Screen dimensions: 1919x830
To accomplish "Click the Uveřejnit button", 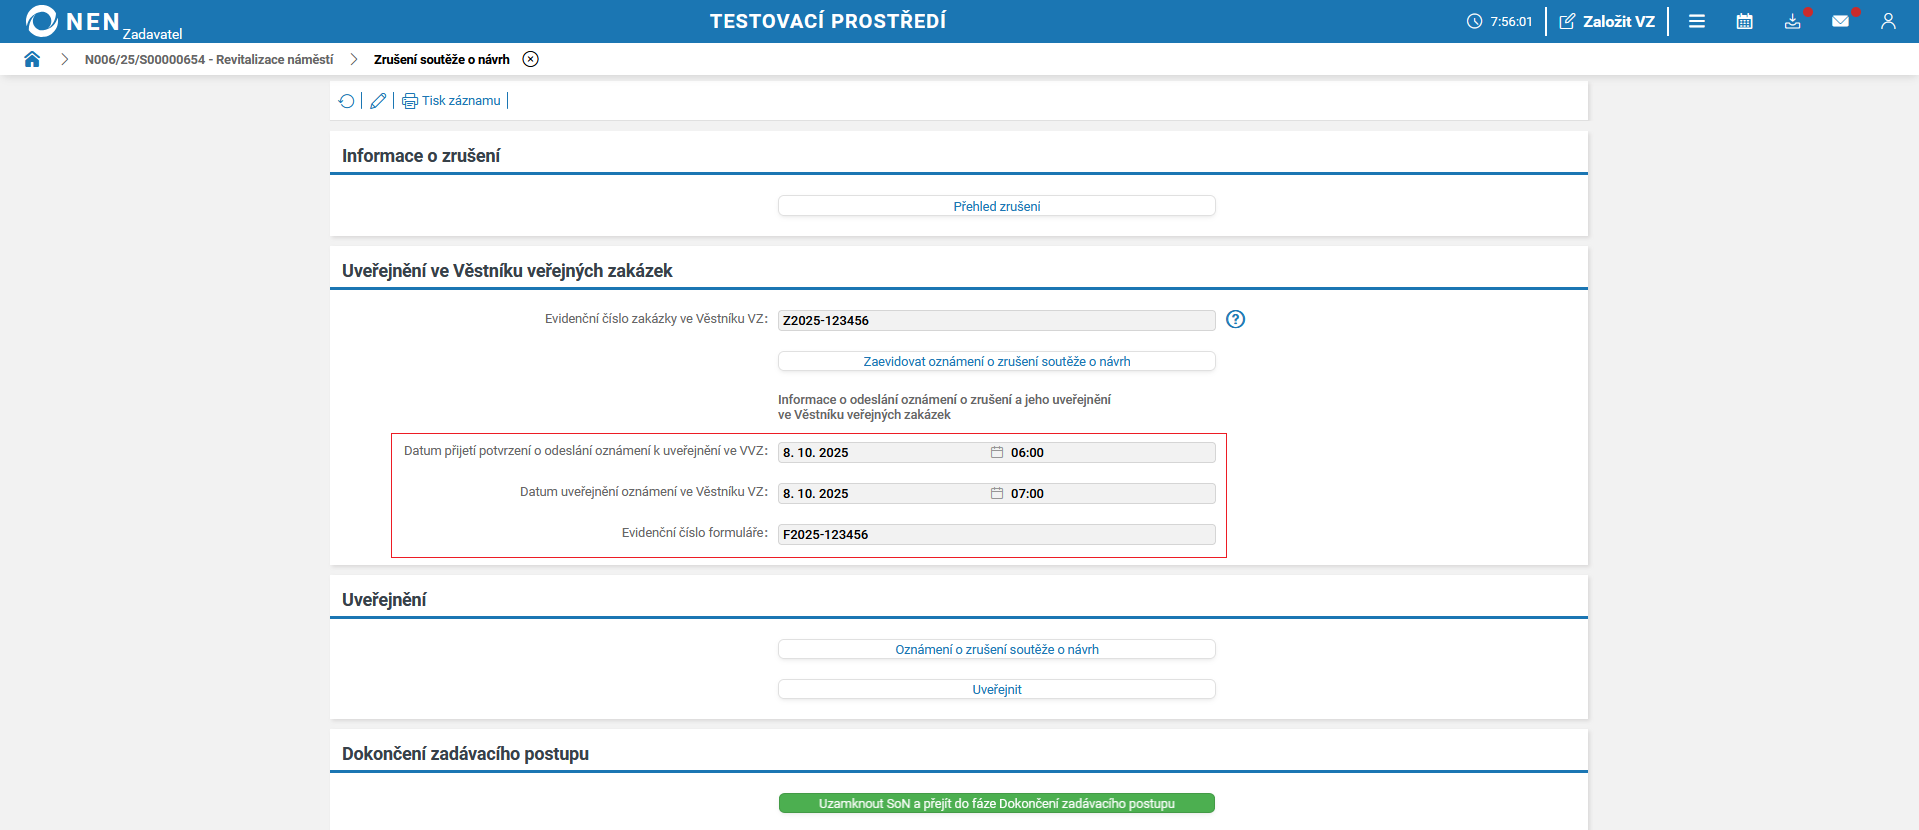I will (997, 689).
